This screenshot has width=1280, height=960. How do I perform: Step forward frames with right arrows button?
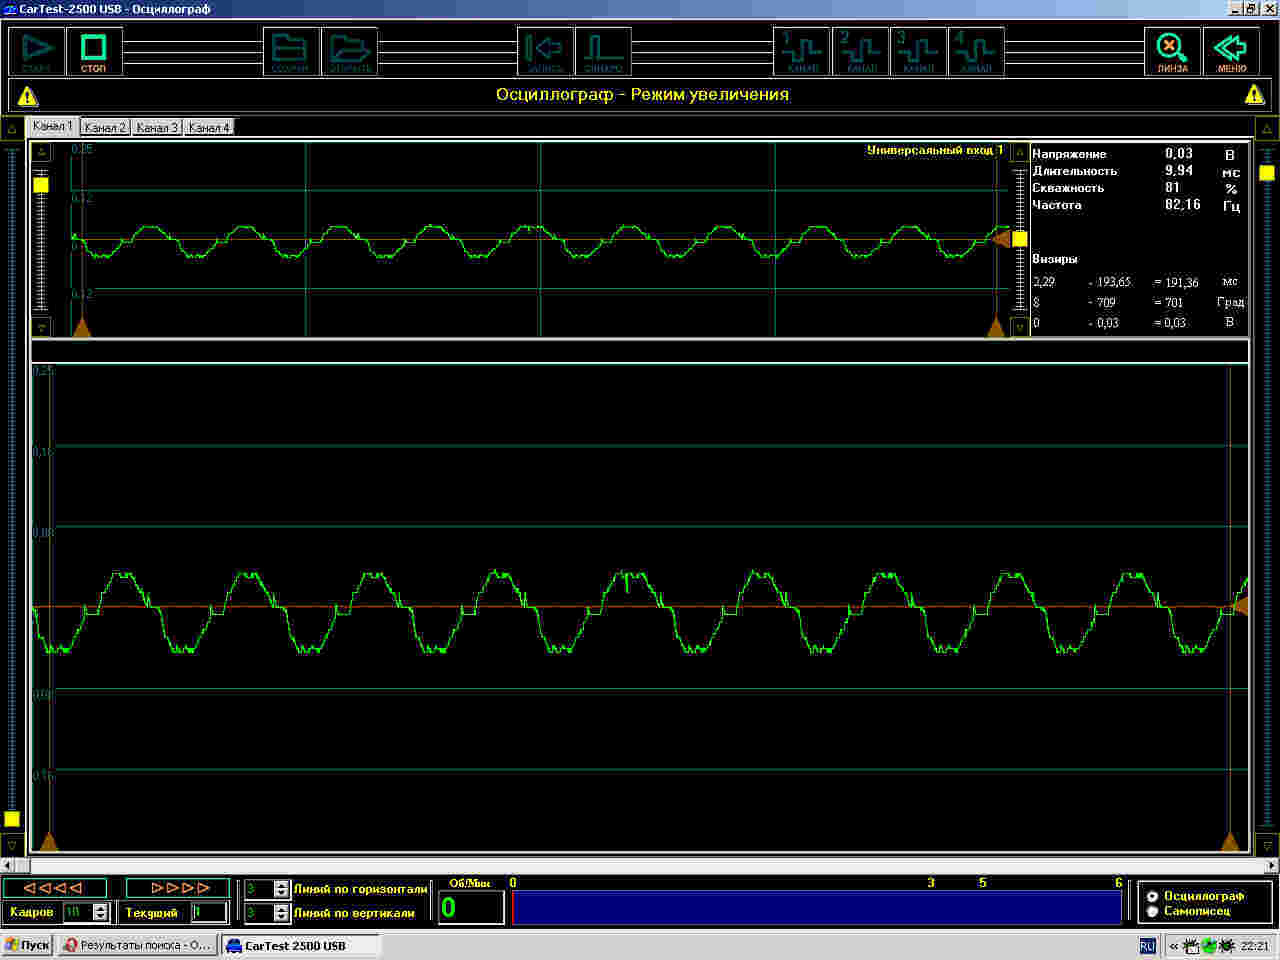(179, 887)
